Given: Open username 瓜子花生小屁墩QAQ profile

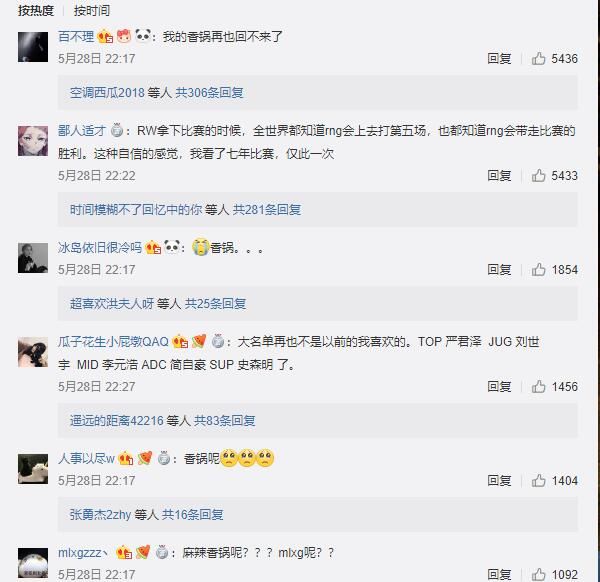Looking at the screenshot, I should coord(113,341).
